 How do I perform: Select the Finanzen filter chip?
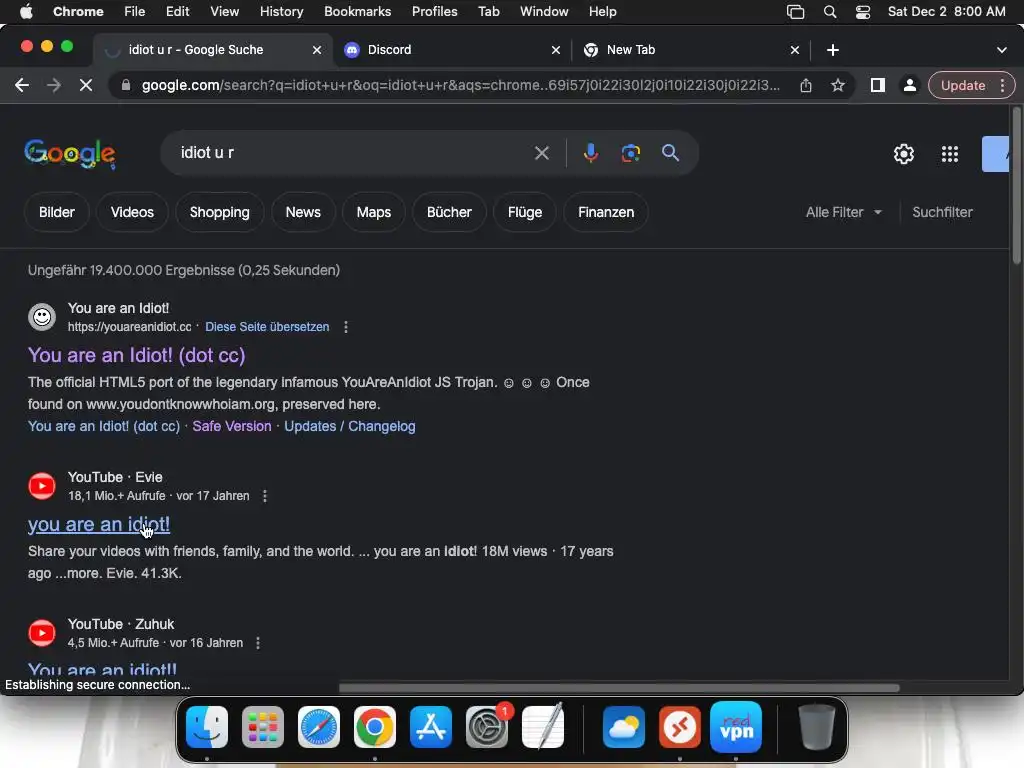coord(606,212)
